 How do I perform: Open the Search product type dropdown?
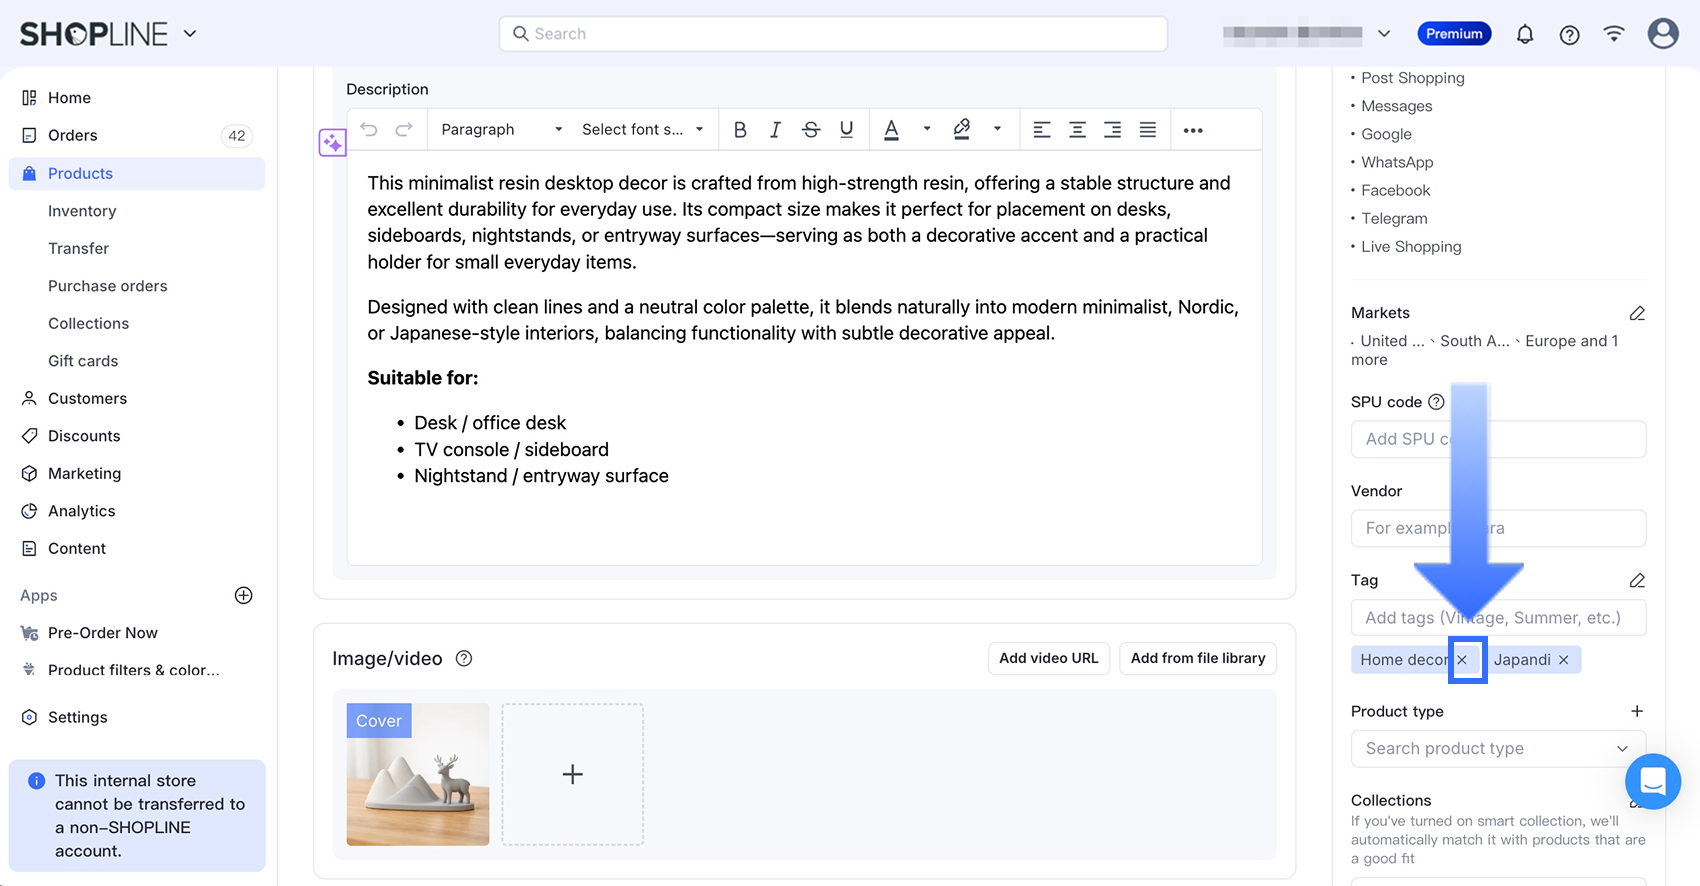coord(1498,748)
